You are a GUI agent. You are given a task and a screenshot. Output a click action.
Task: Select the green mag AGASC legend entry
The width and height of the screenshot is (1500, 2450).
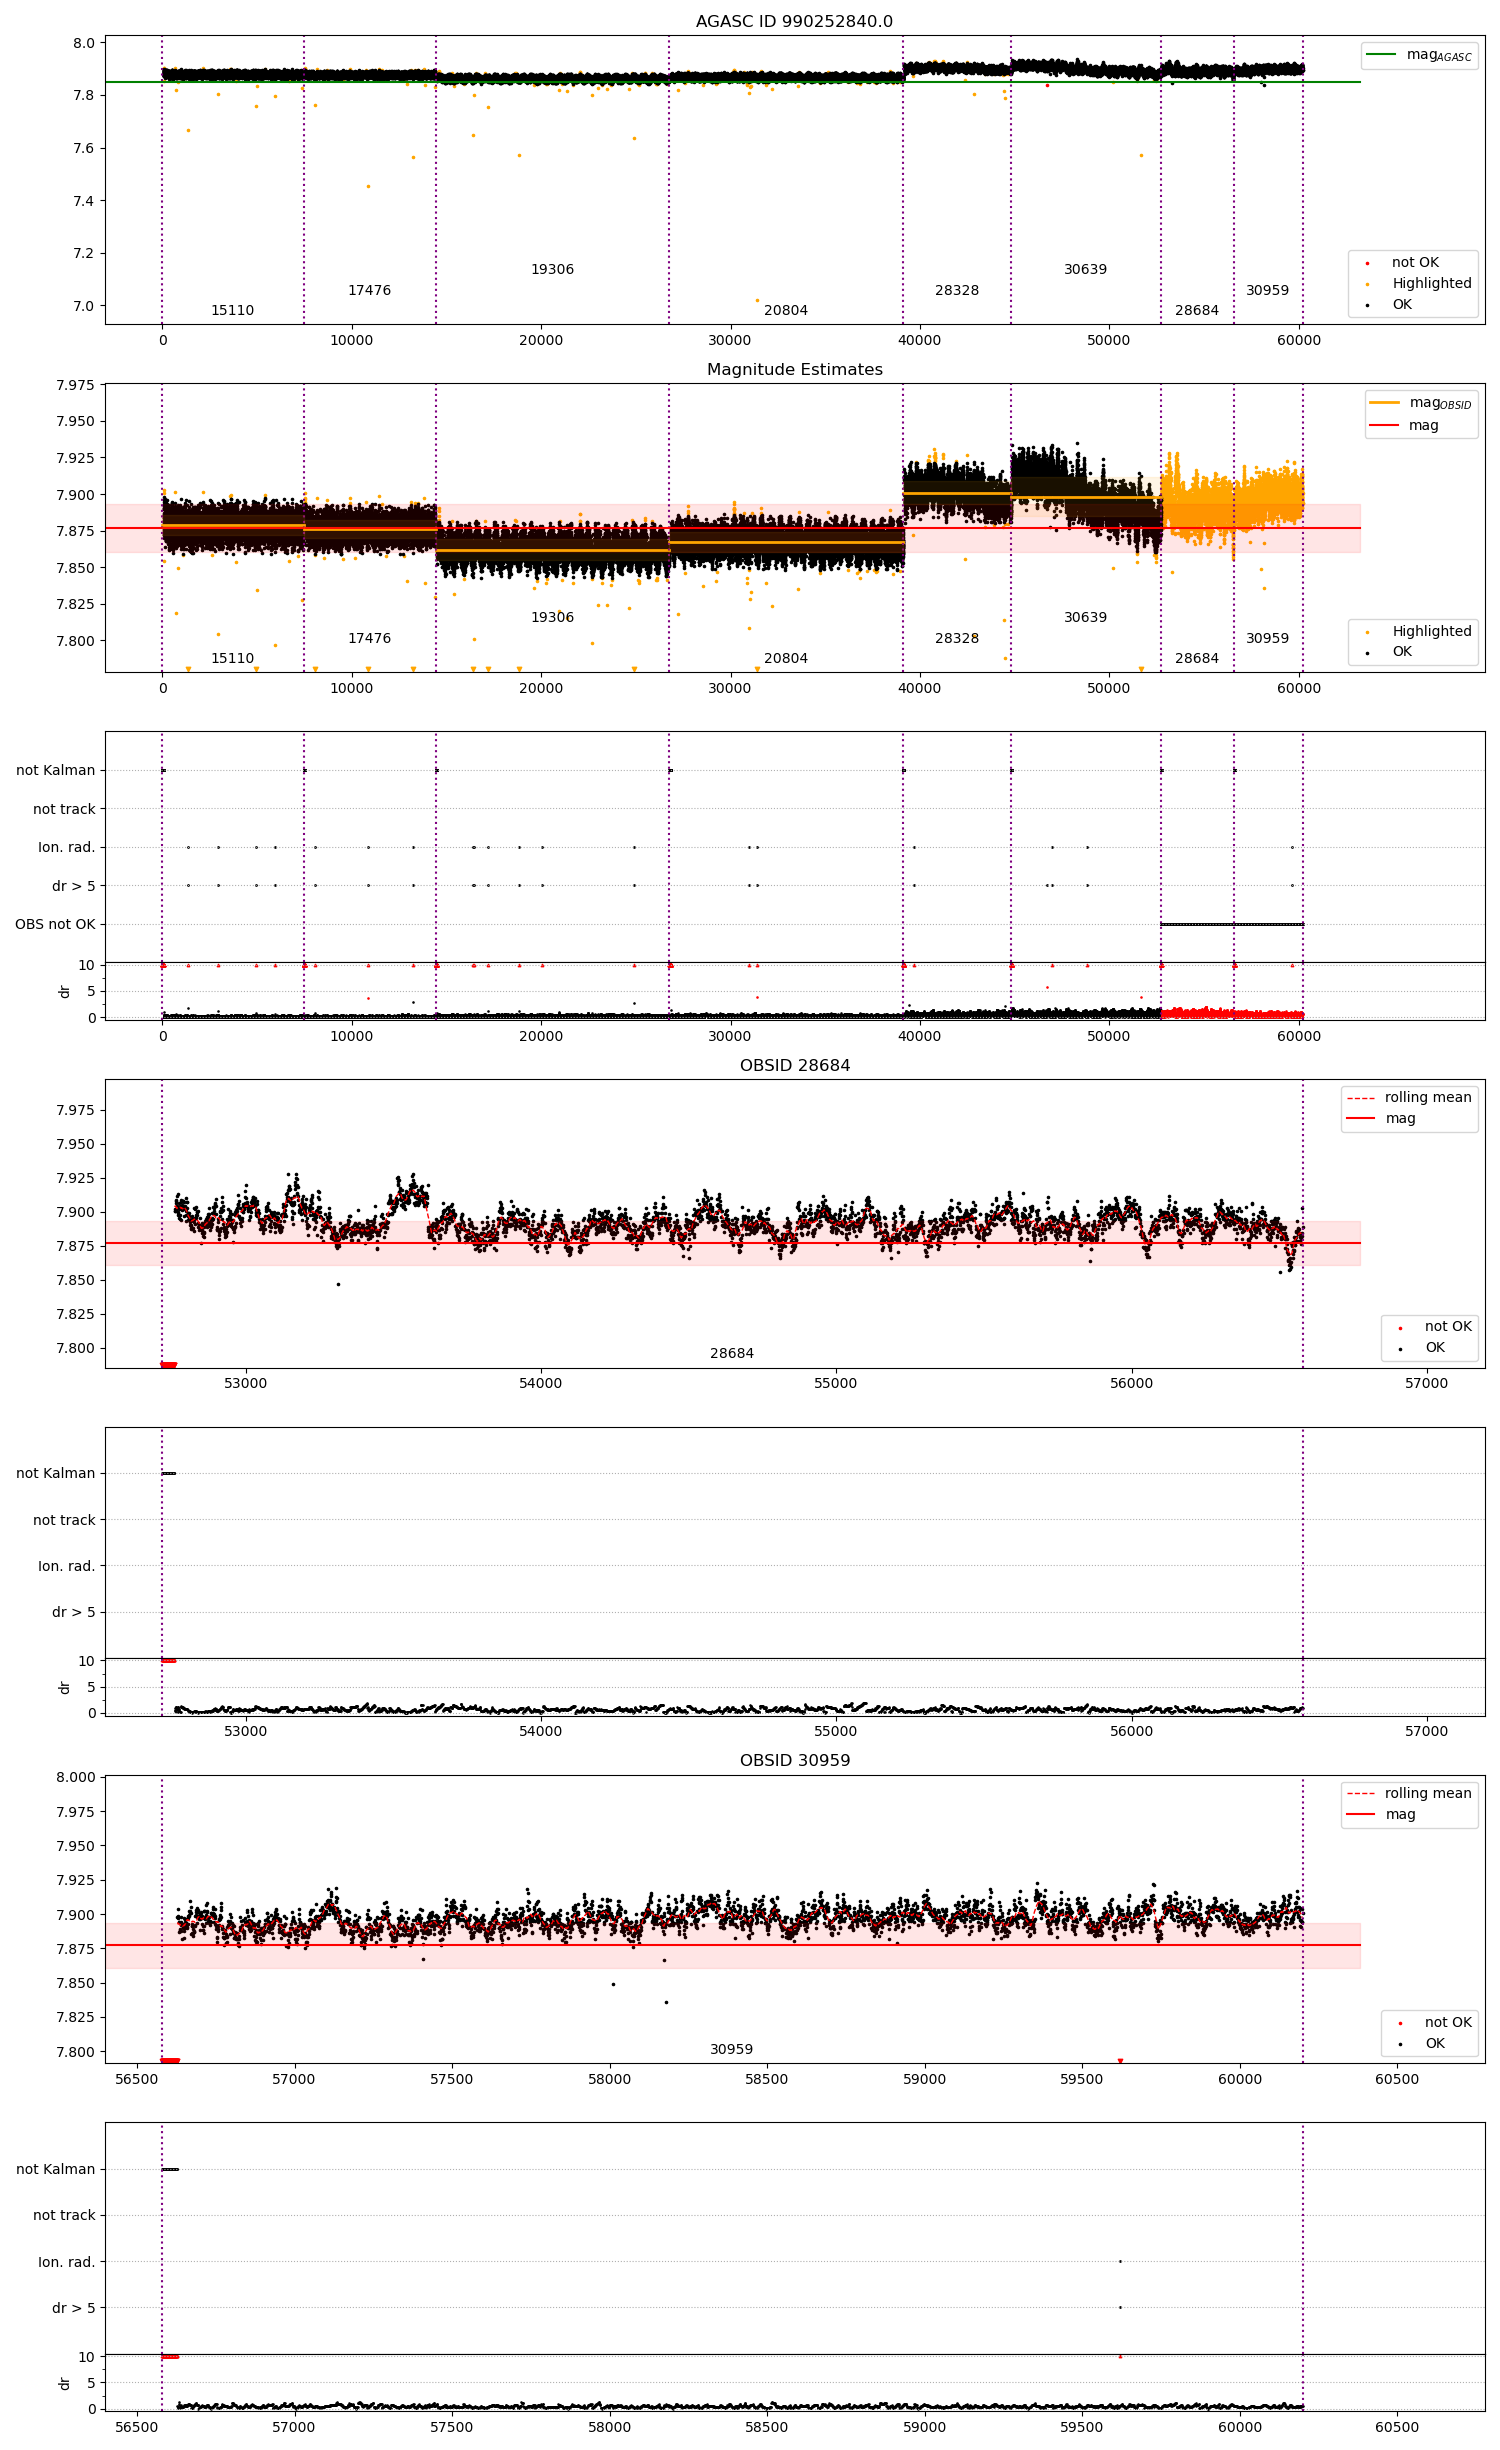tap(1419, 55)
